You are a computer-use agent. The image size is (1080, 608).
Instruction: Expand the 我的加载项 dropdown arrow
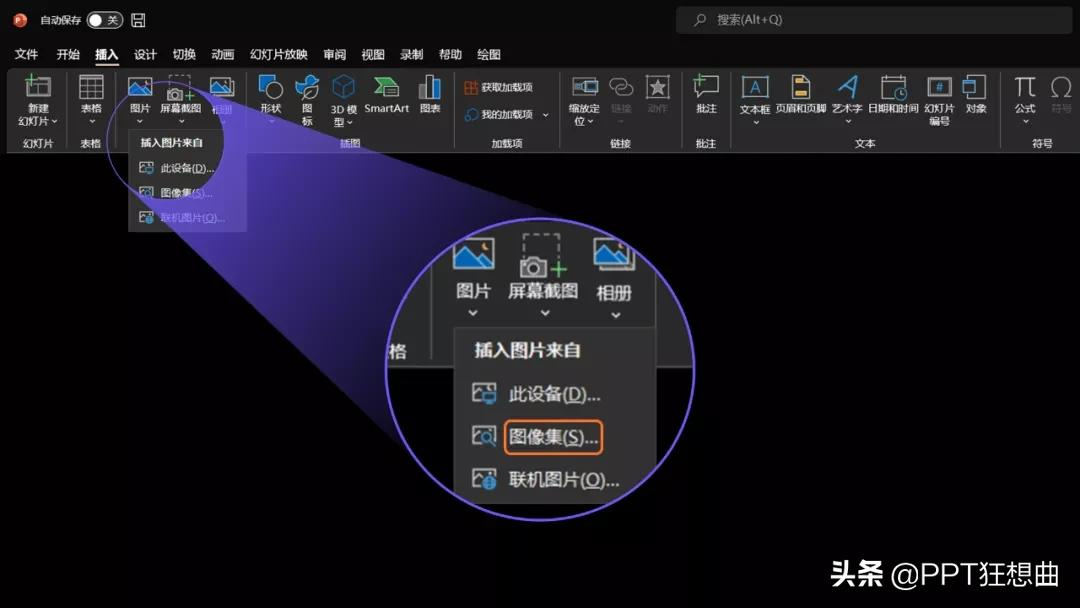pos(546,115)
